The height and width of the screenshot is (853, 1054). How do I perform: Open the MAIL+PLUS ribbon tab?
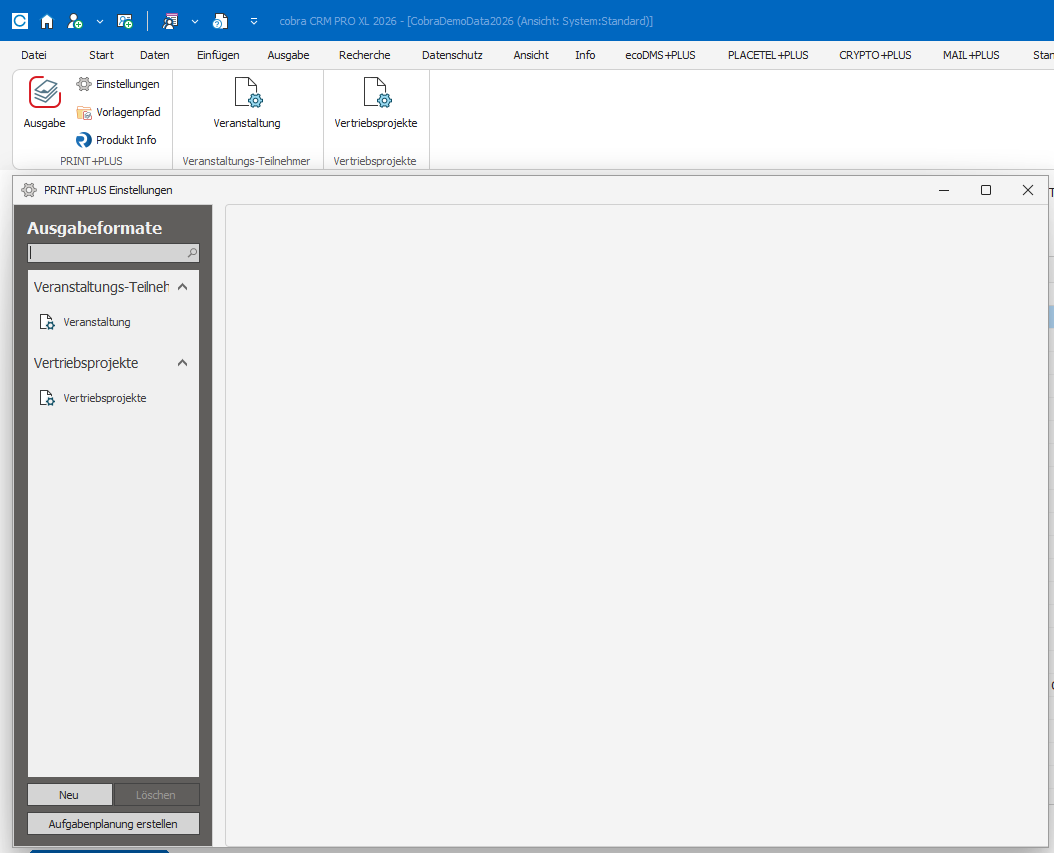(x=971, y=55)
